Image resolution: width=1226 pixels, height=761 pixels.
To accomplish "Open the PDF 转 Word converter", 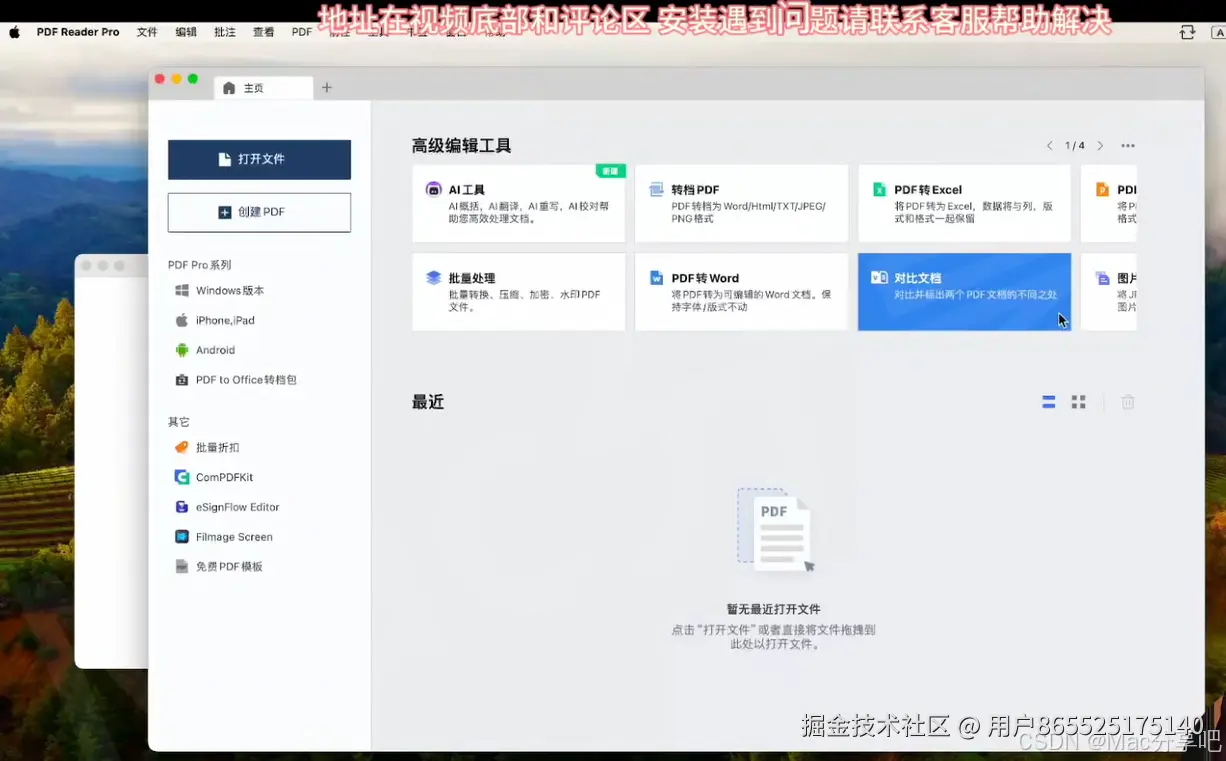I will point(741,291).
